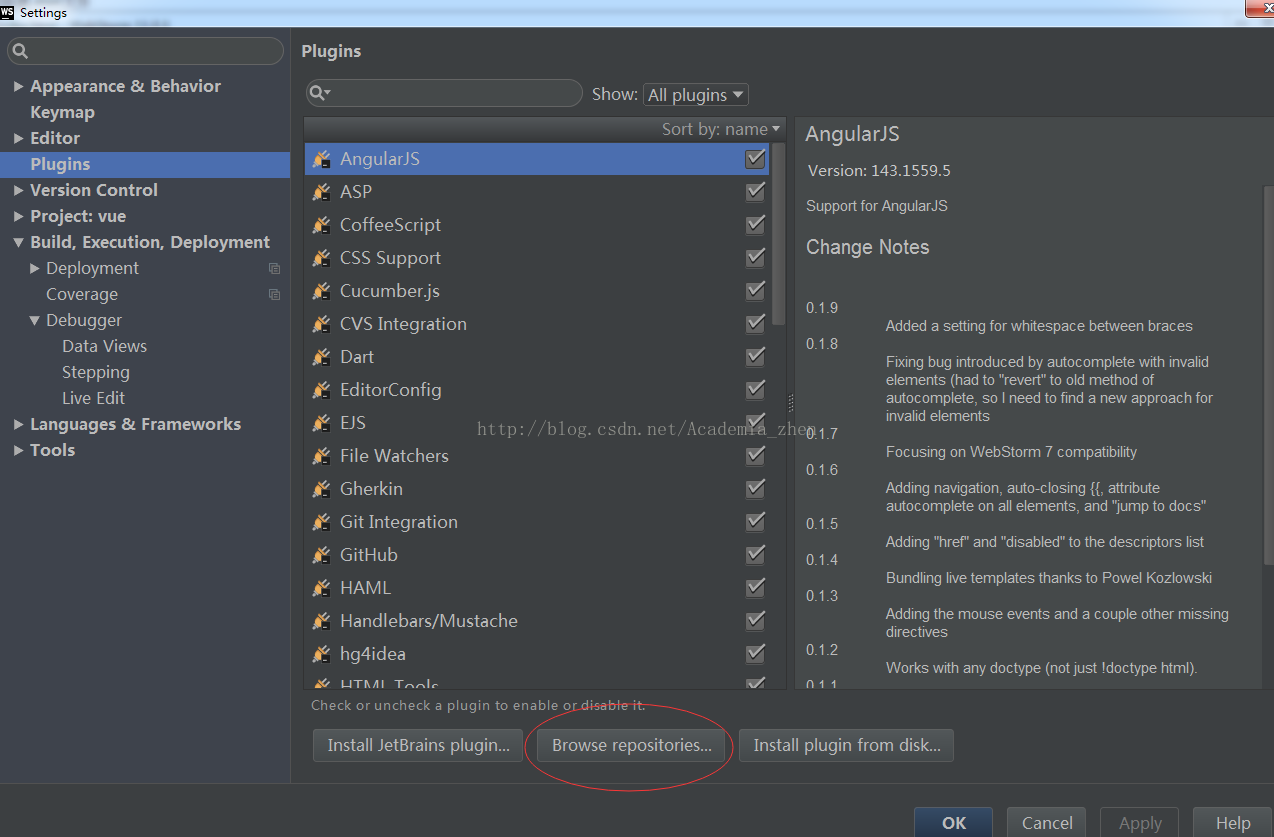
Task: Expand the Project: vue section
Action: click(x=18, y=216)
